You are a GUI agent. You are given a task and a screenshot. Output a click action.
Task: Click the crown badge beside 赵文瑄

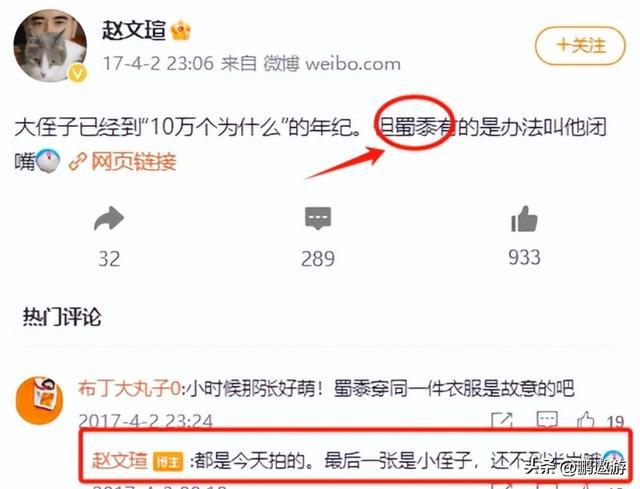click(x=181, y=31)
